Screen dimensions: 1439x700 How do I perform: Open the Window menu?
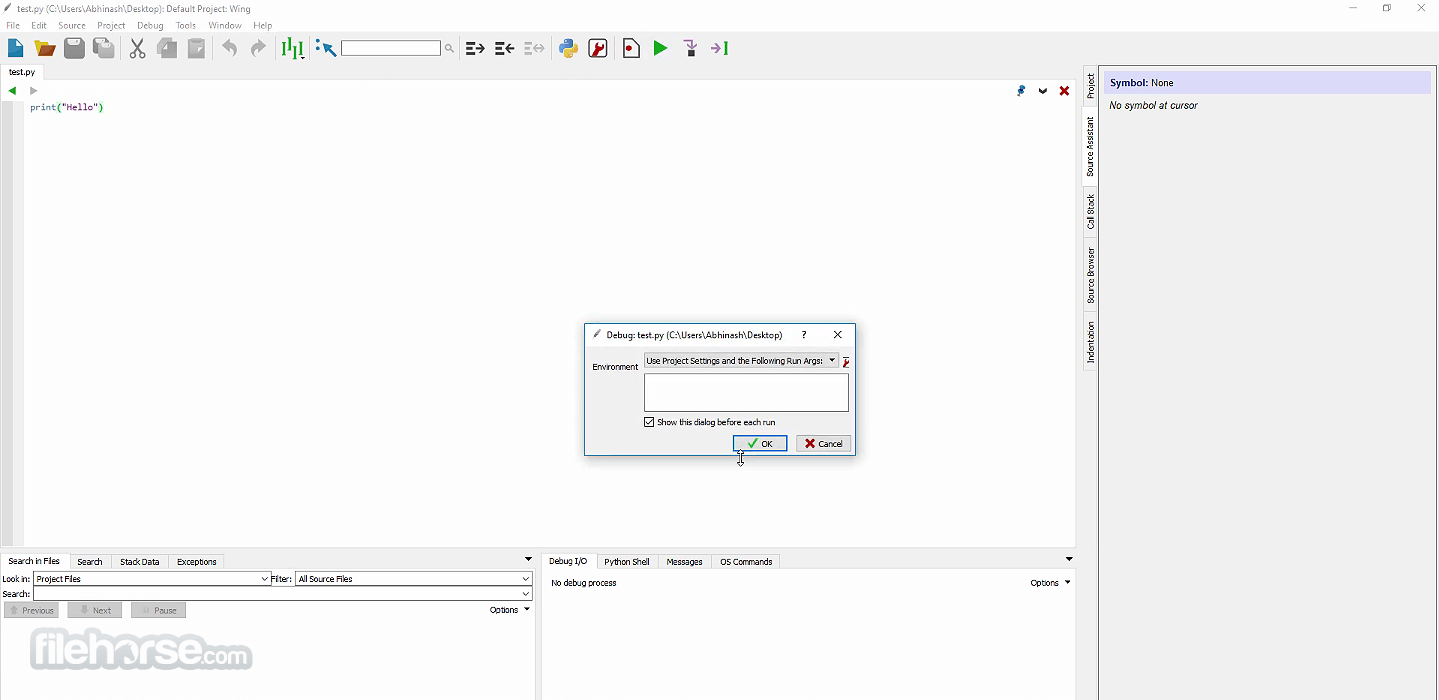pos(225,25)
